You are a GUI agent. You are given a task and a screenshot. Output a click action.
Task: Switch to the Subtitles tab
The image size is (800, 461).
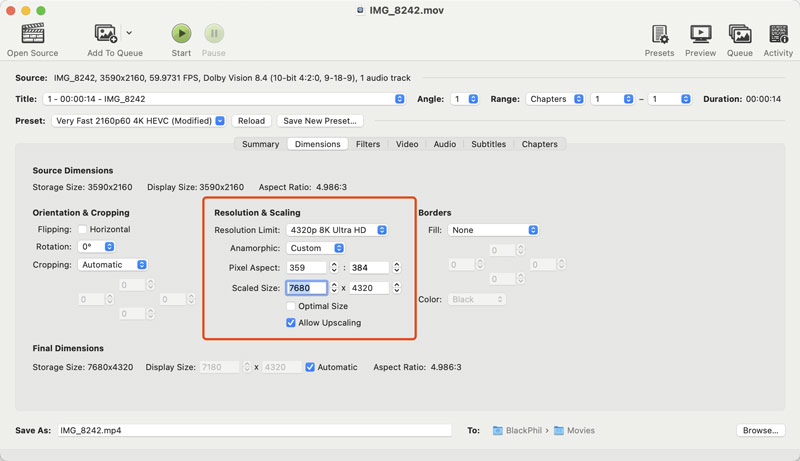[x=488, y=144]
